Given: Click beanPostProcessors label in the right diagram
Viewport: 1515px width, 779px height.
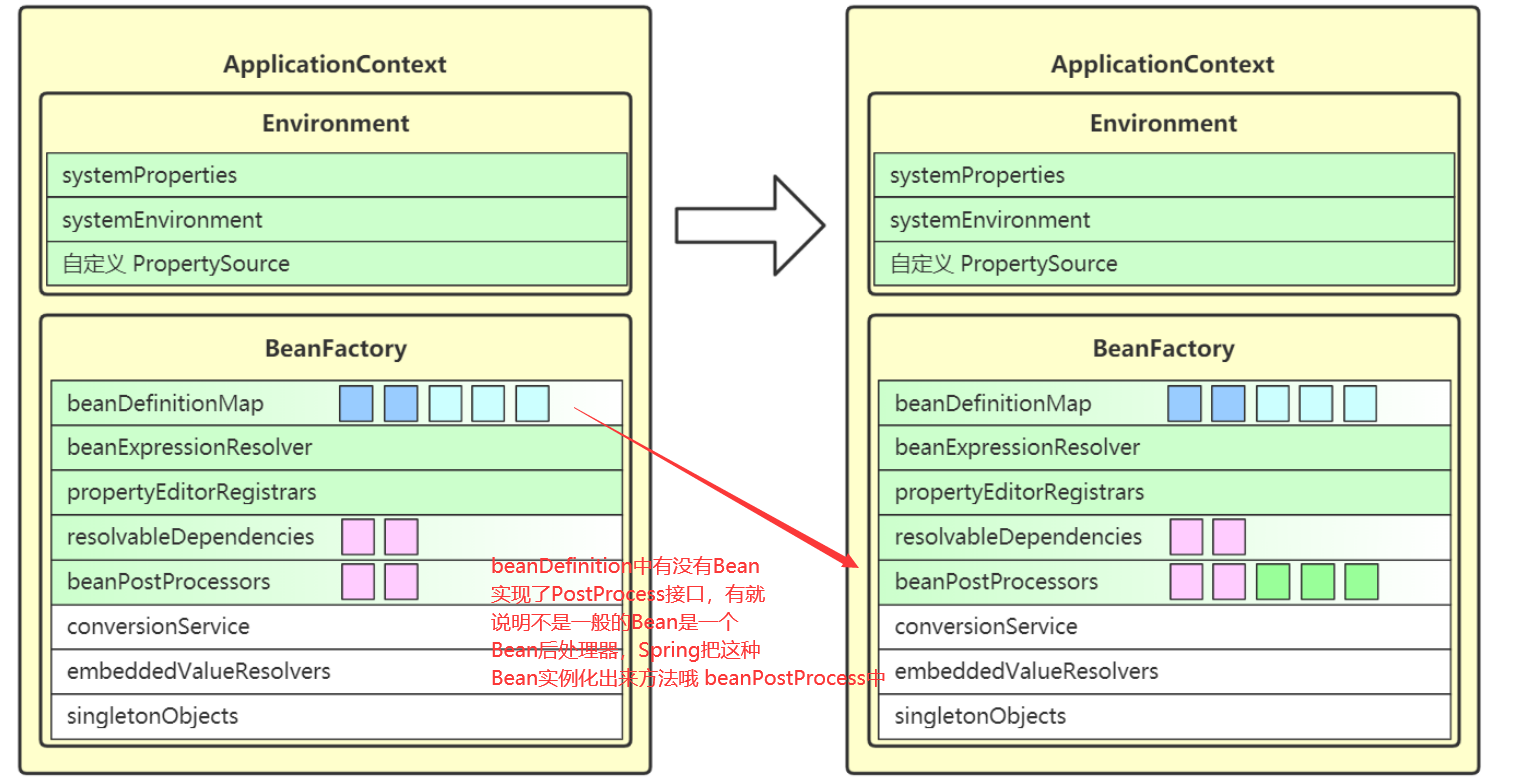Looking at the screenshot, I should click(x=996, y=582).
